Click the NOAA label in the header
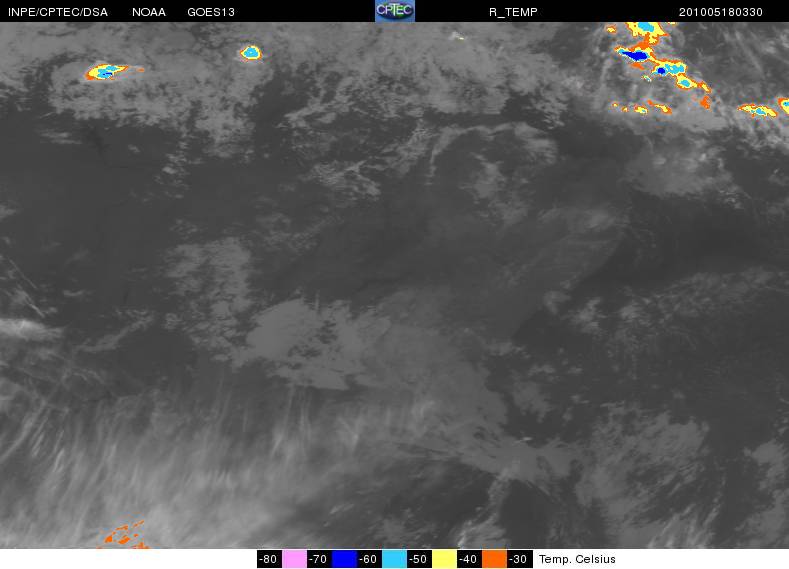The height and width of the screenshot is (569, 789). tap(148, 12)
